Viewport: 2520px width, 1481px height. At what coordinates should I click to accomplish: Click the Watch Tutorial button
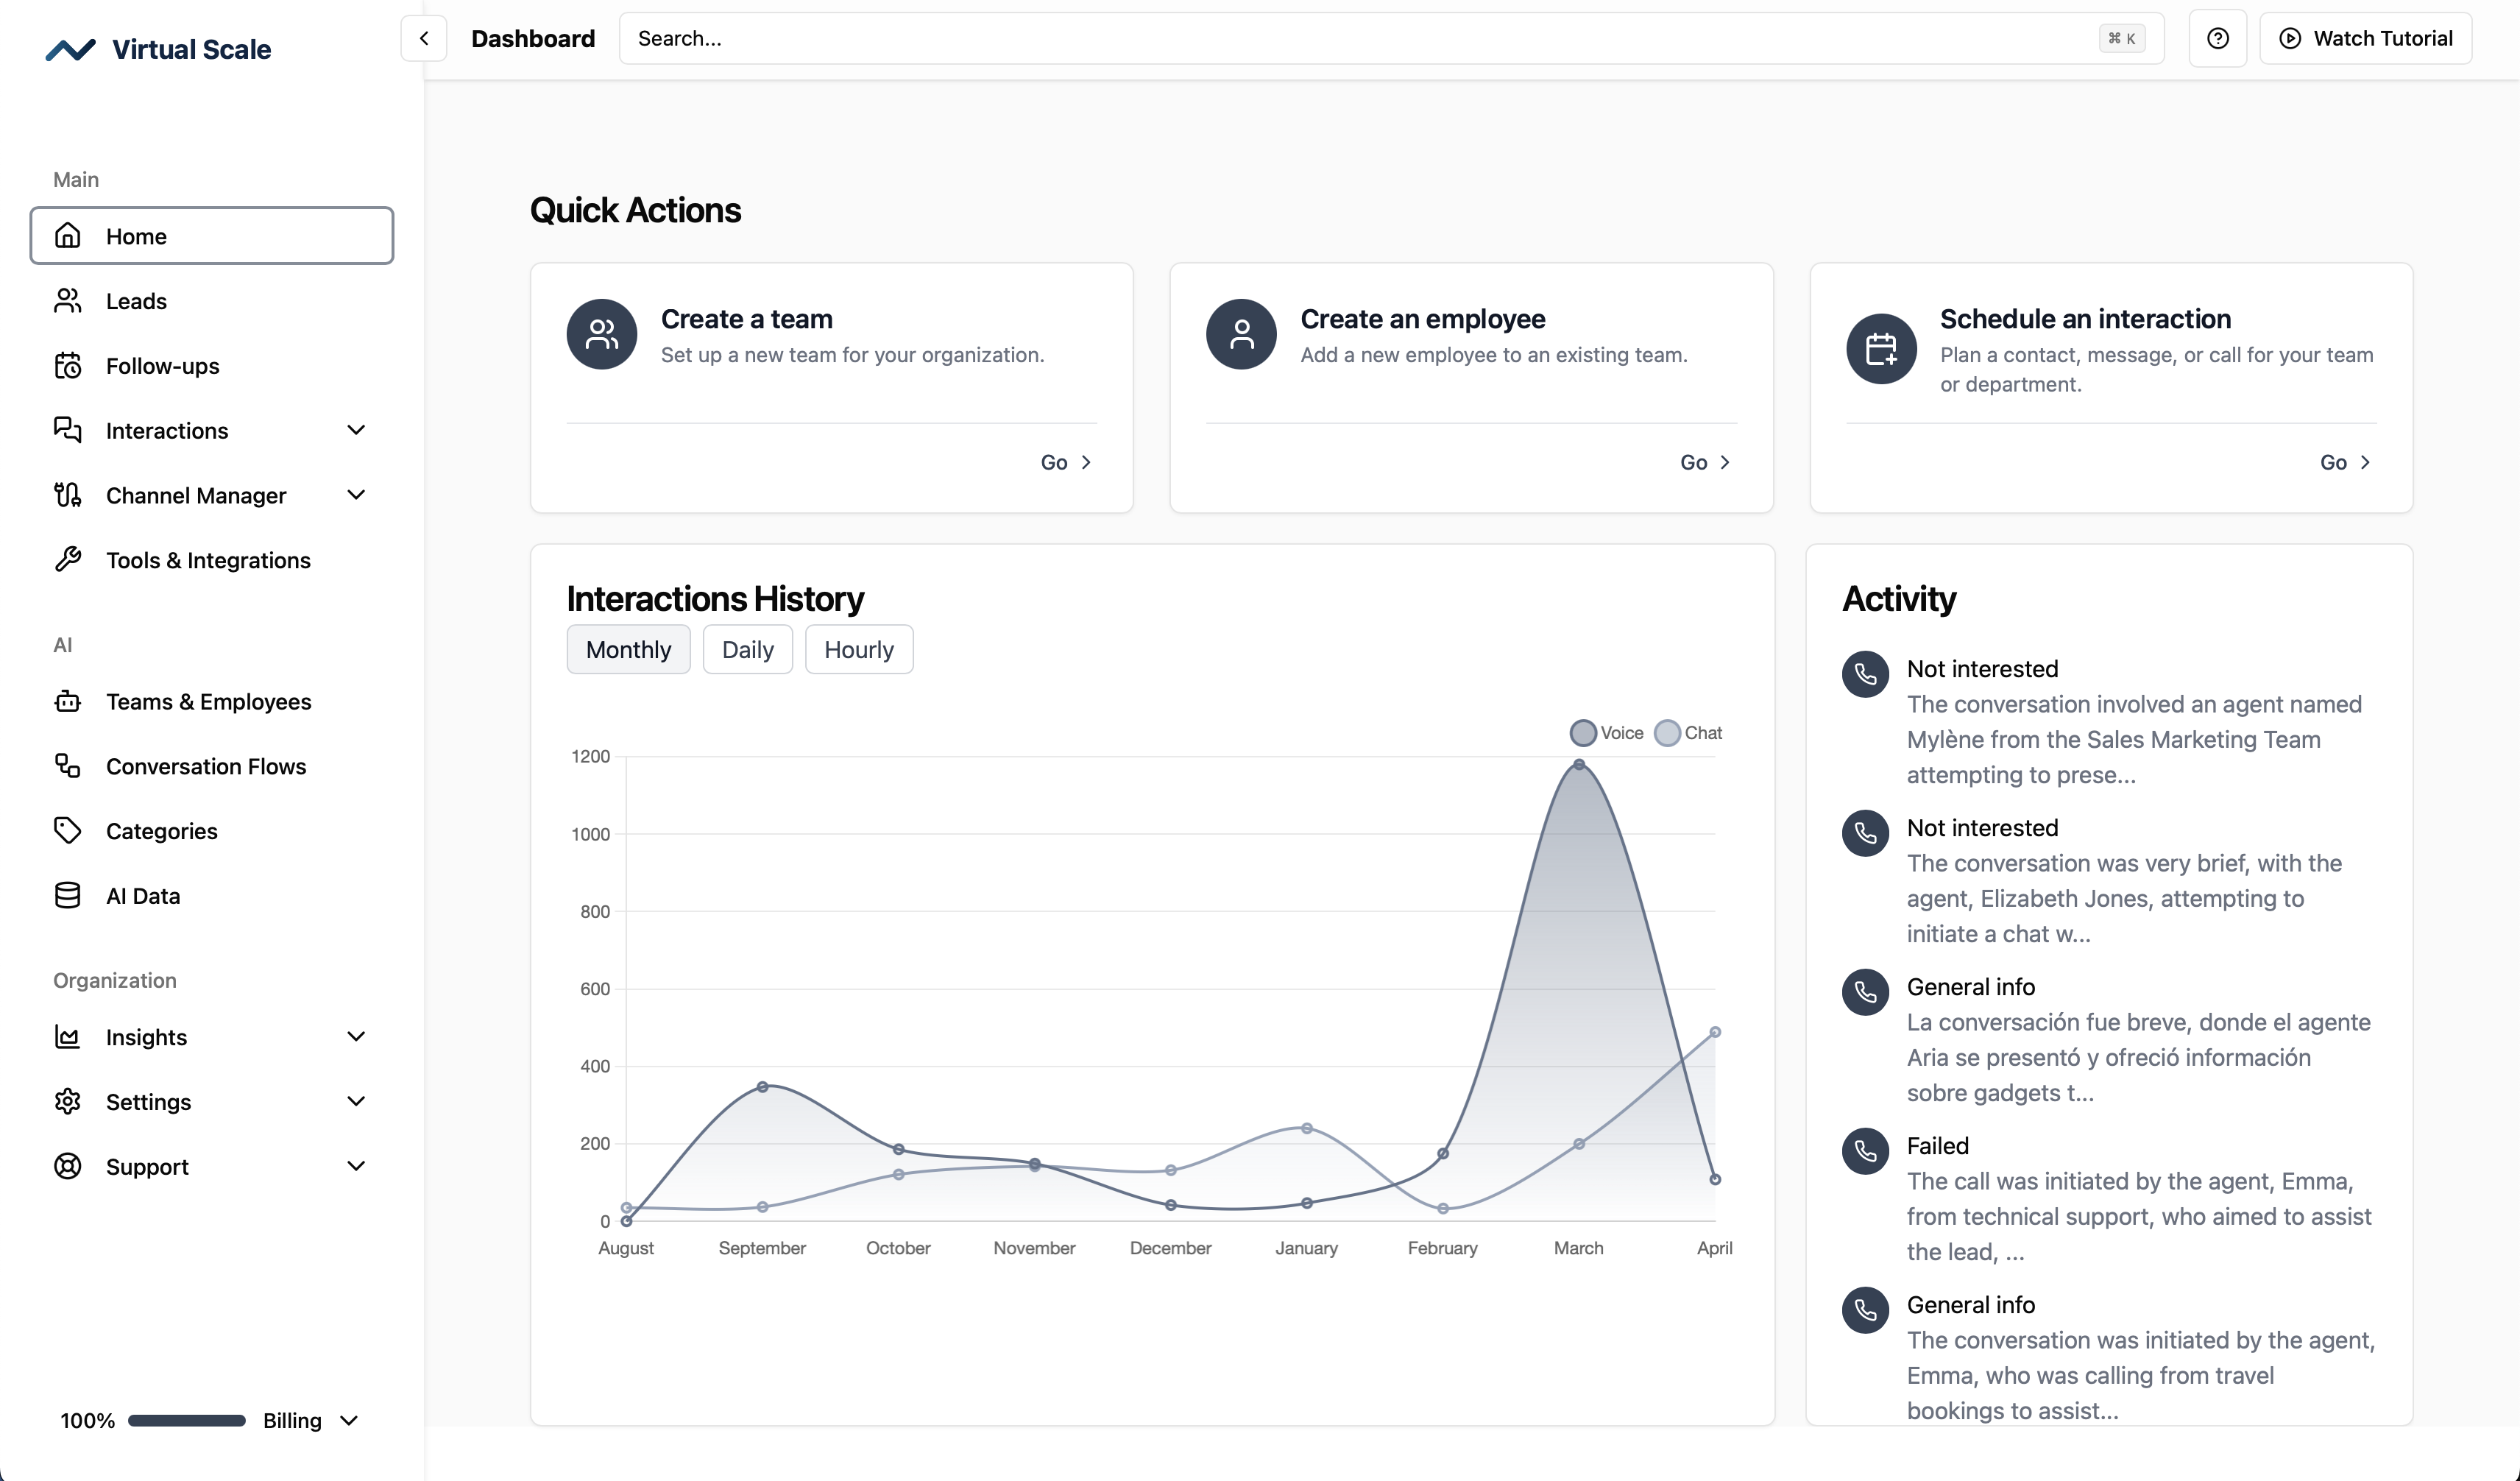click(2365, 39)
